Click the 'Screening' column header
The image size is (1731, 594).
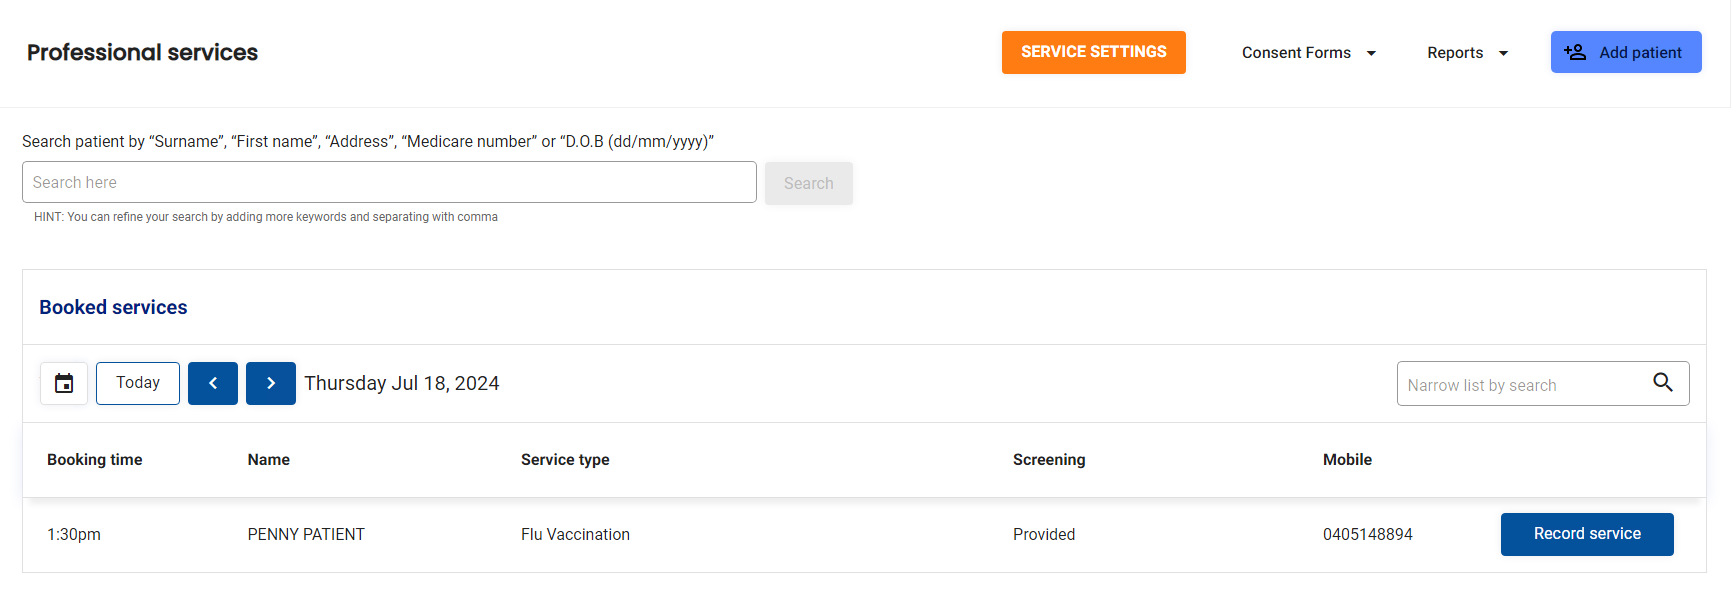[x=1049, y=460]
